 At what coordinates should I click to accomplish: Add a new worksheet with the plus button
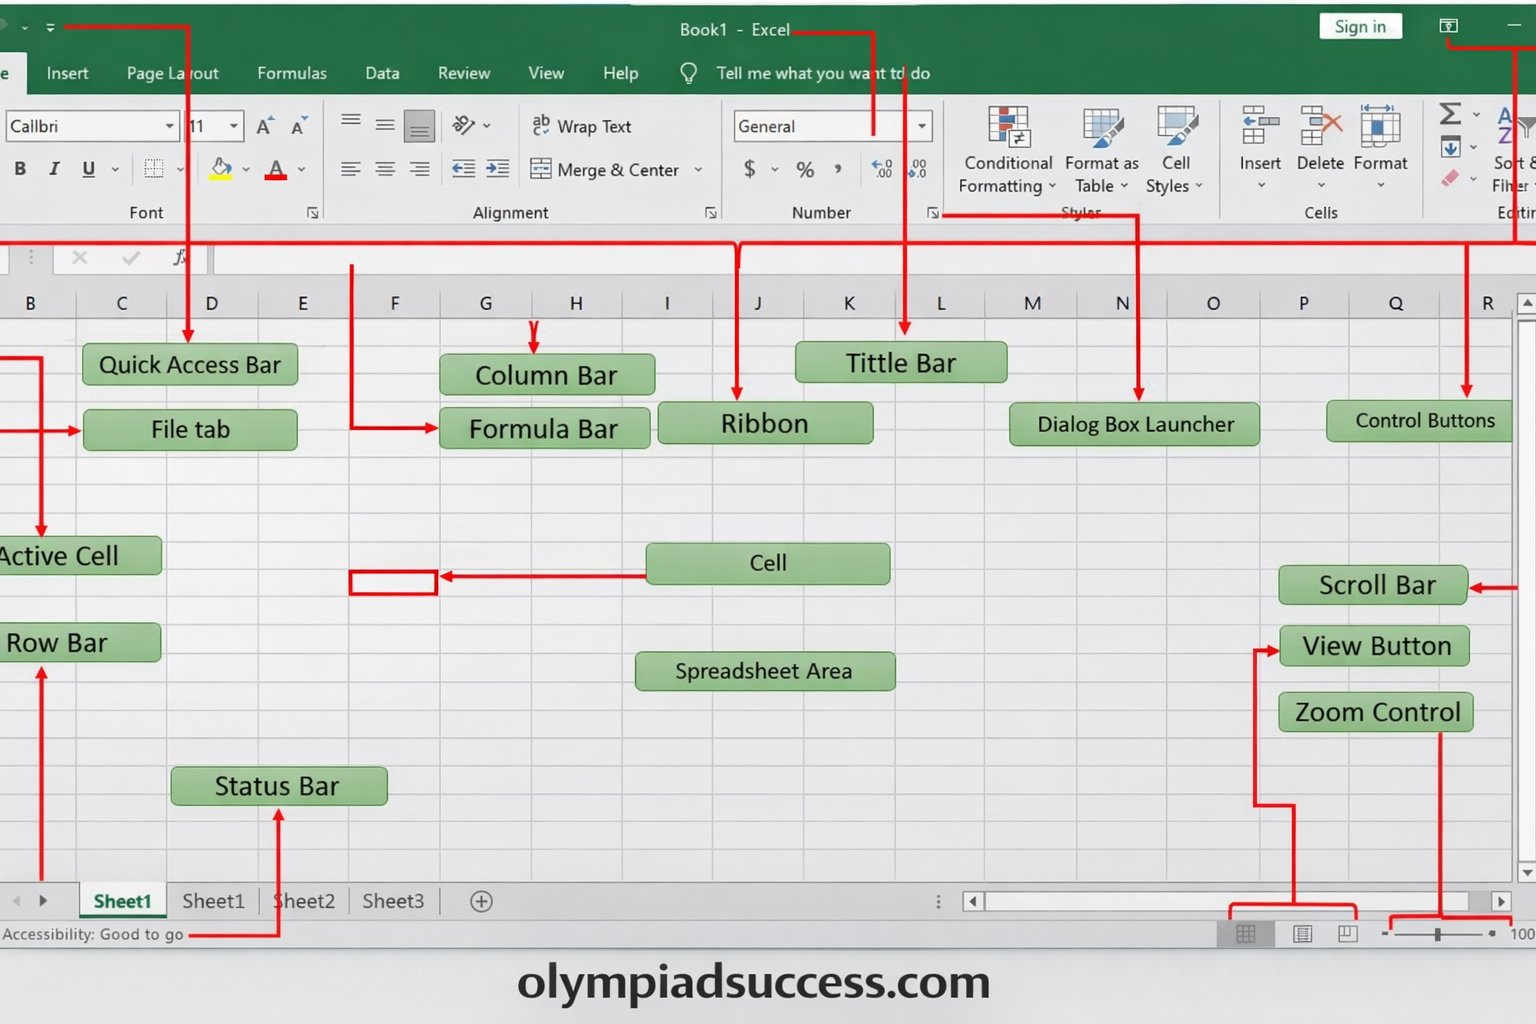click(480, 901)
